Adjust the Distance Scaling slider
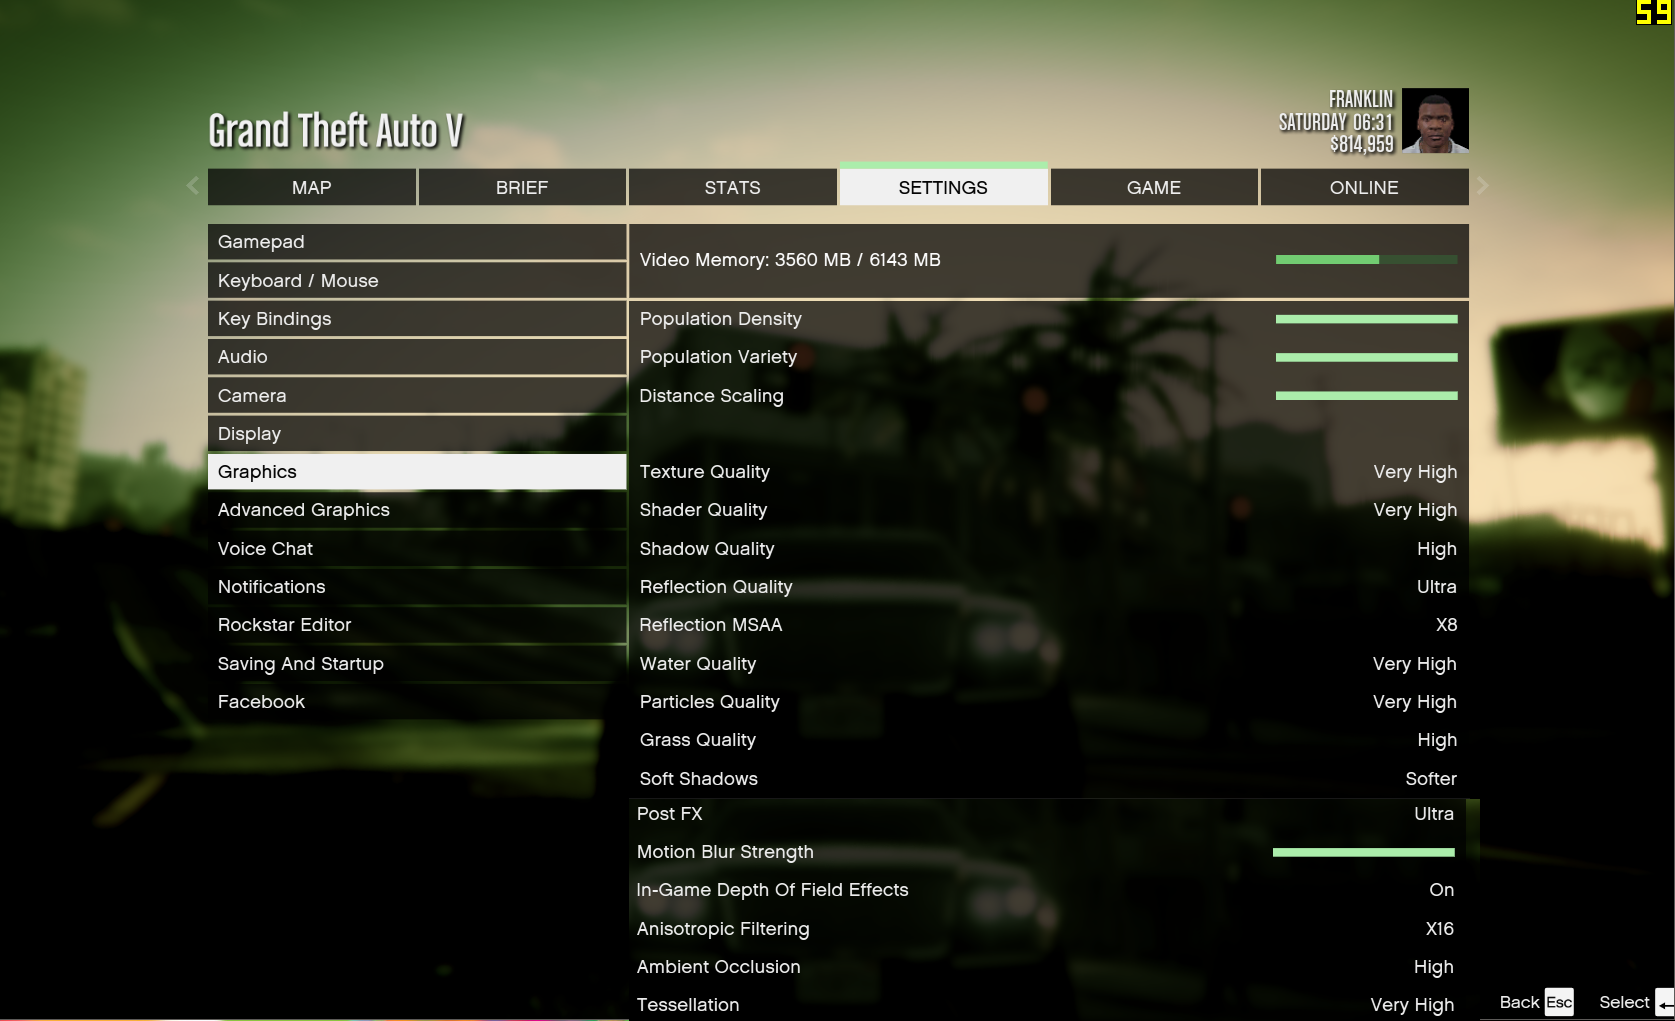Screen dimensions: 1675x1021 [x=1366, y=396]
